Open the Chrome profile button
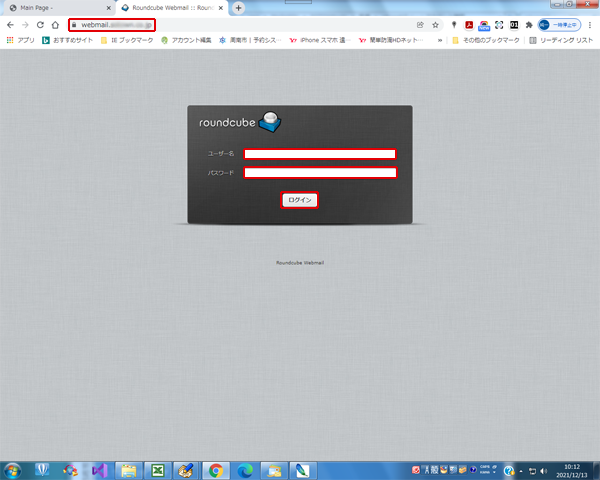 [x=559, y=25]
